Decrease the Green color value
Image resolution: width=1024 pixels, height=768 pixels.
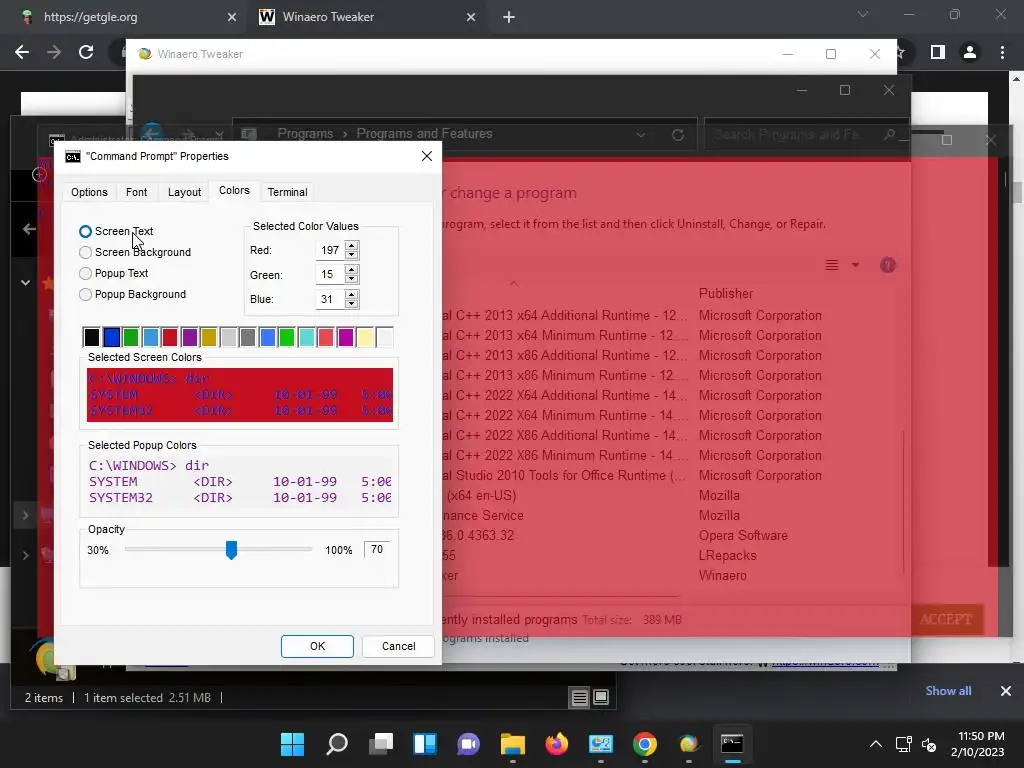tap(351, 279)
